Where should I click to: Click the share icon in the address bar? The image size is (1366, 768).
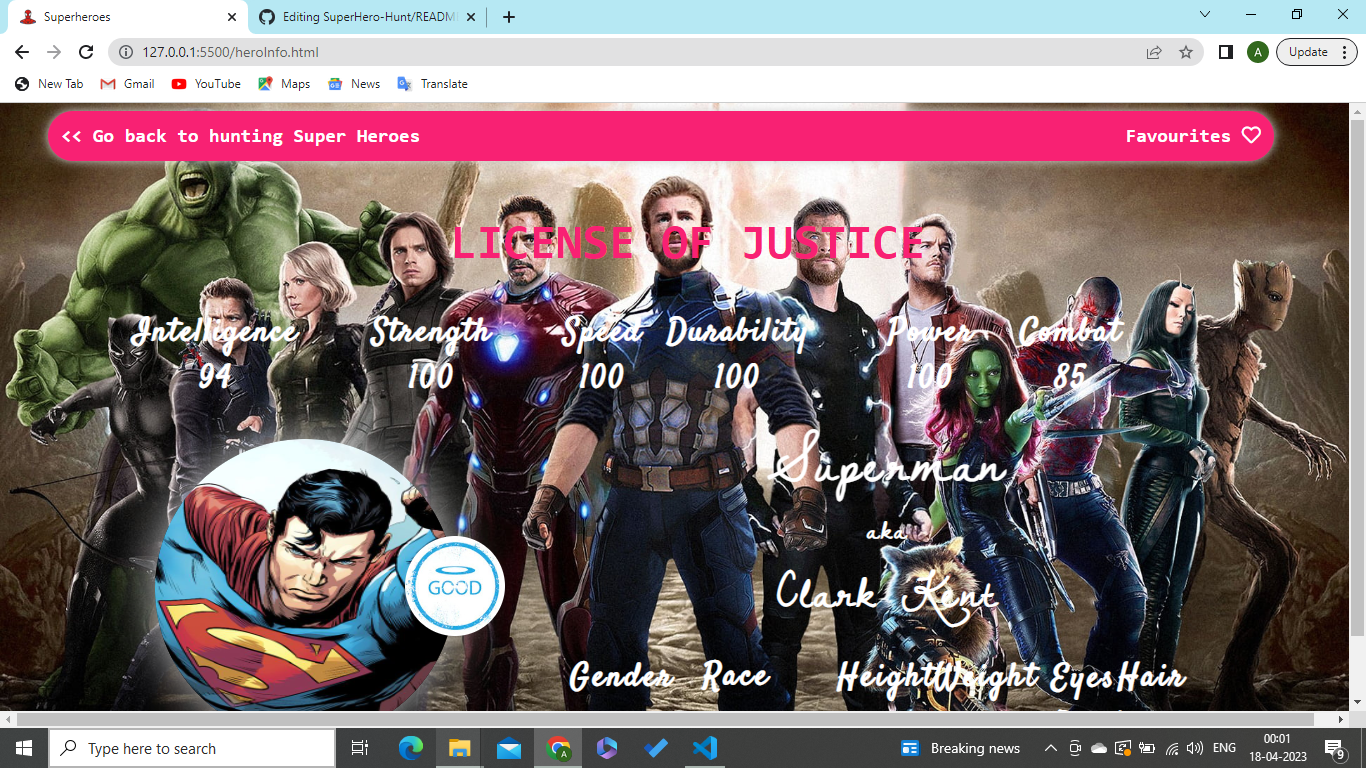pos(1154,51)
